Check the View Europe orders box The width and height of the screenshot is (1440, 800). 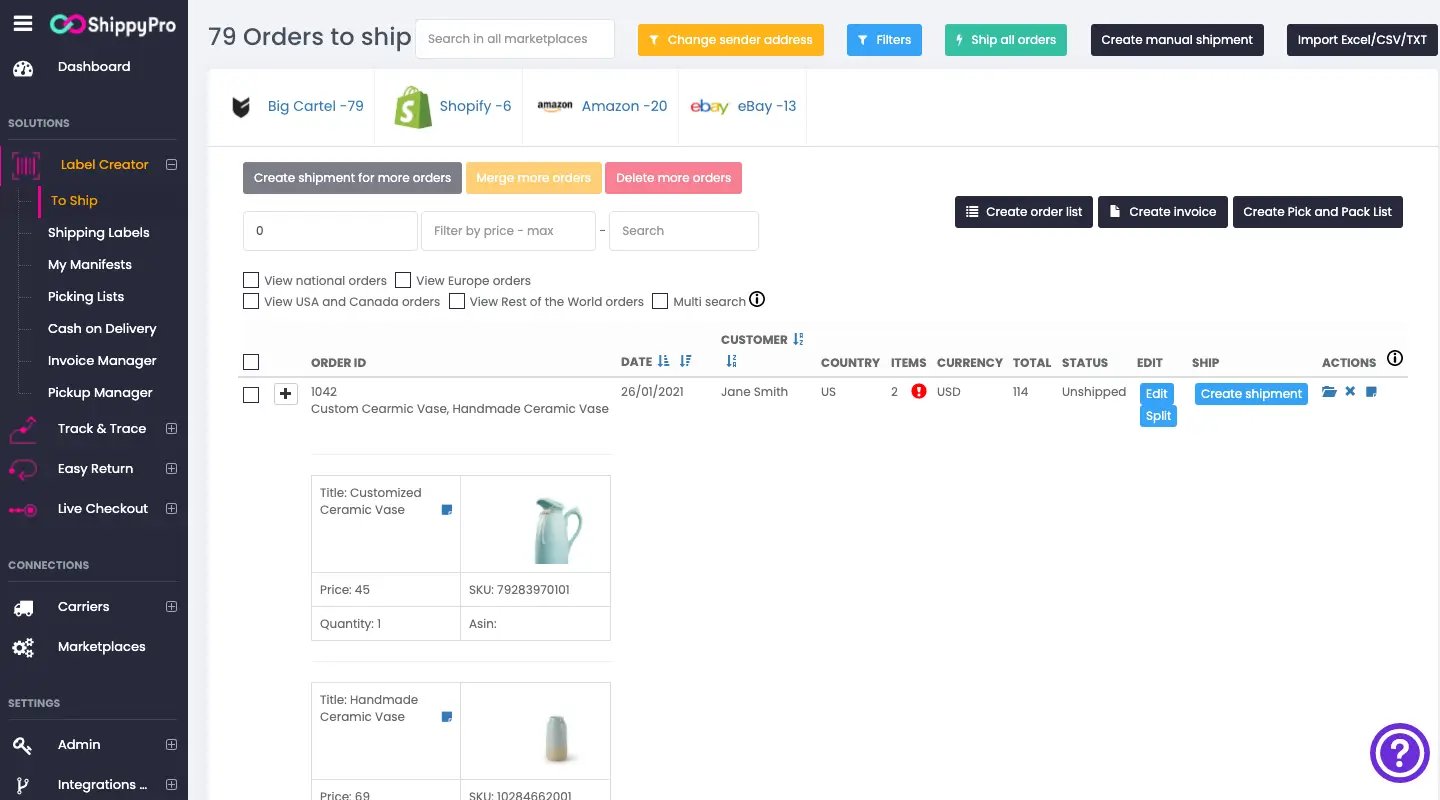point(403,280)
